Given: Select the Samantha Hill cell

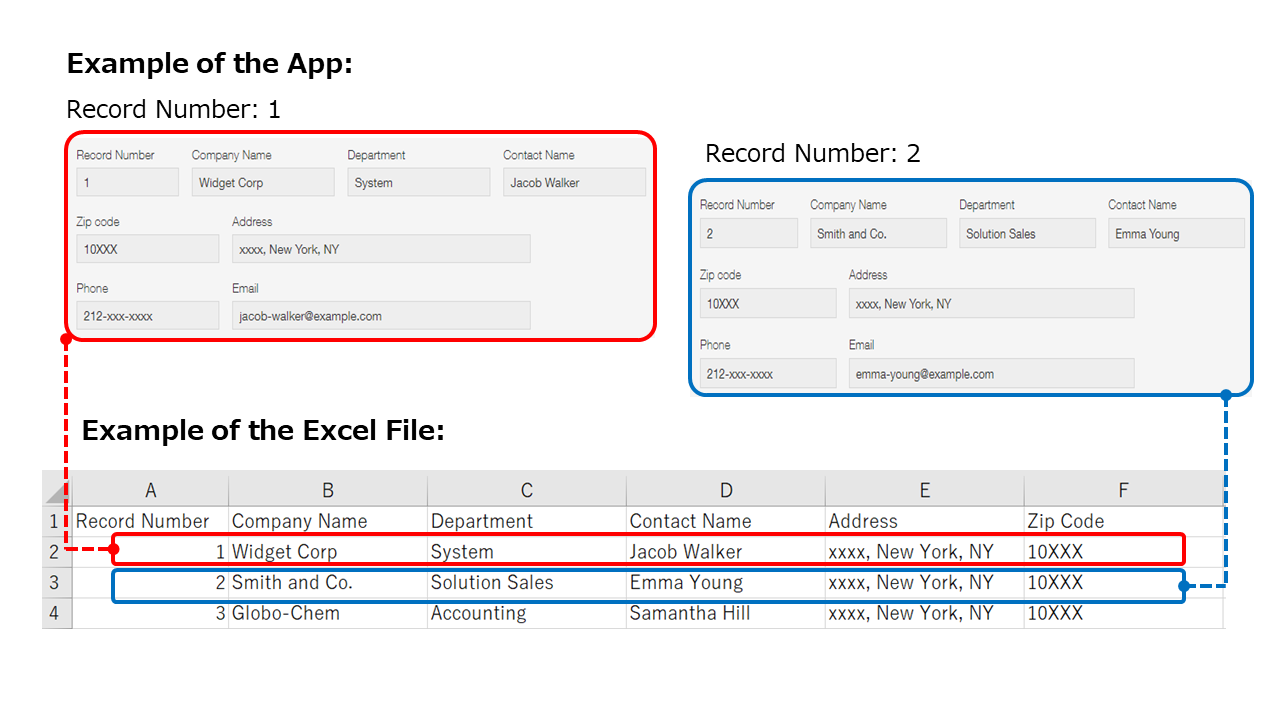Looking at the screenshot, I should [690, 613].
